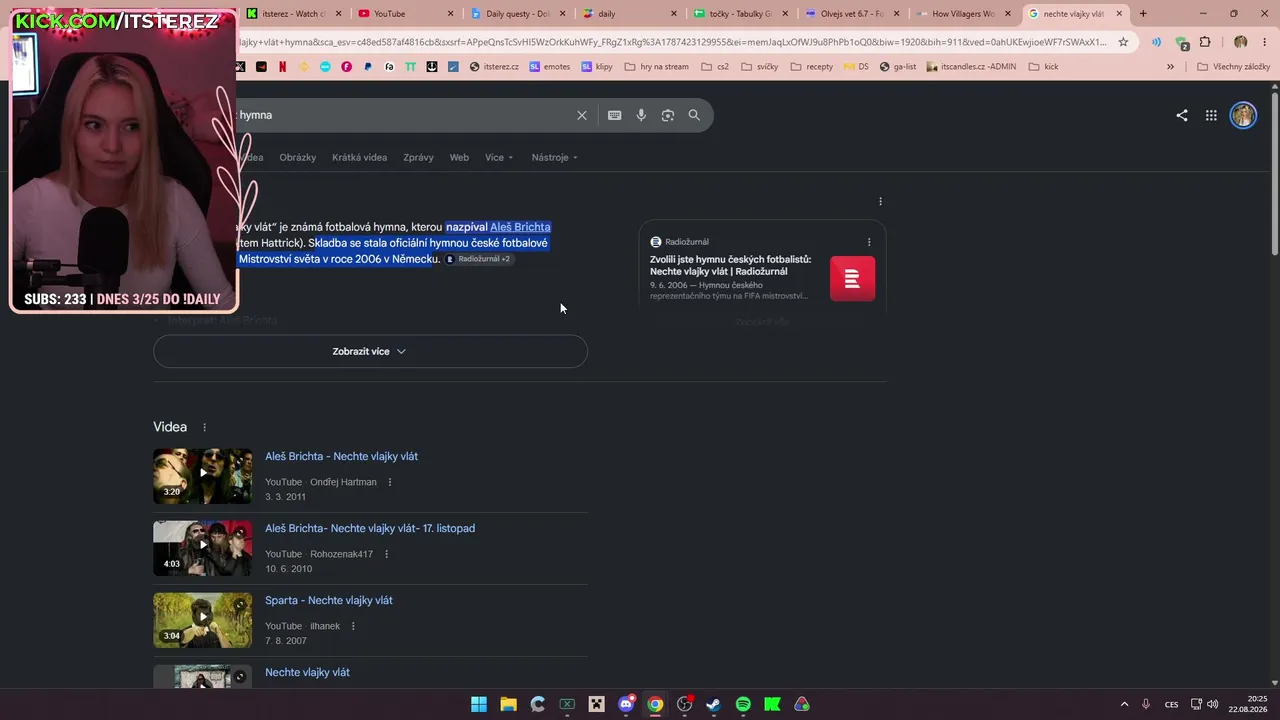Open the itsterez.cz bookmark

coord(494,67)
